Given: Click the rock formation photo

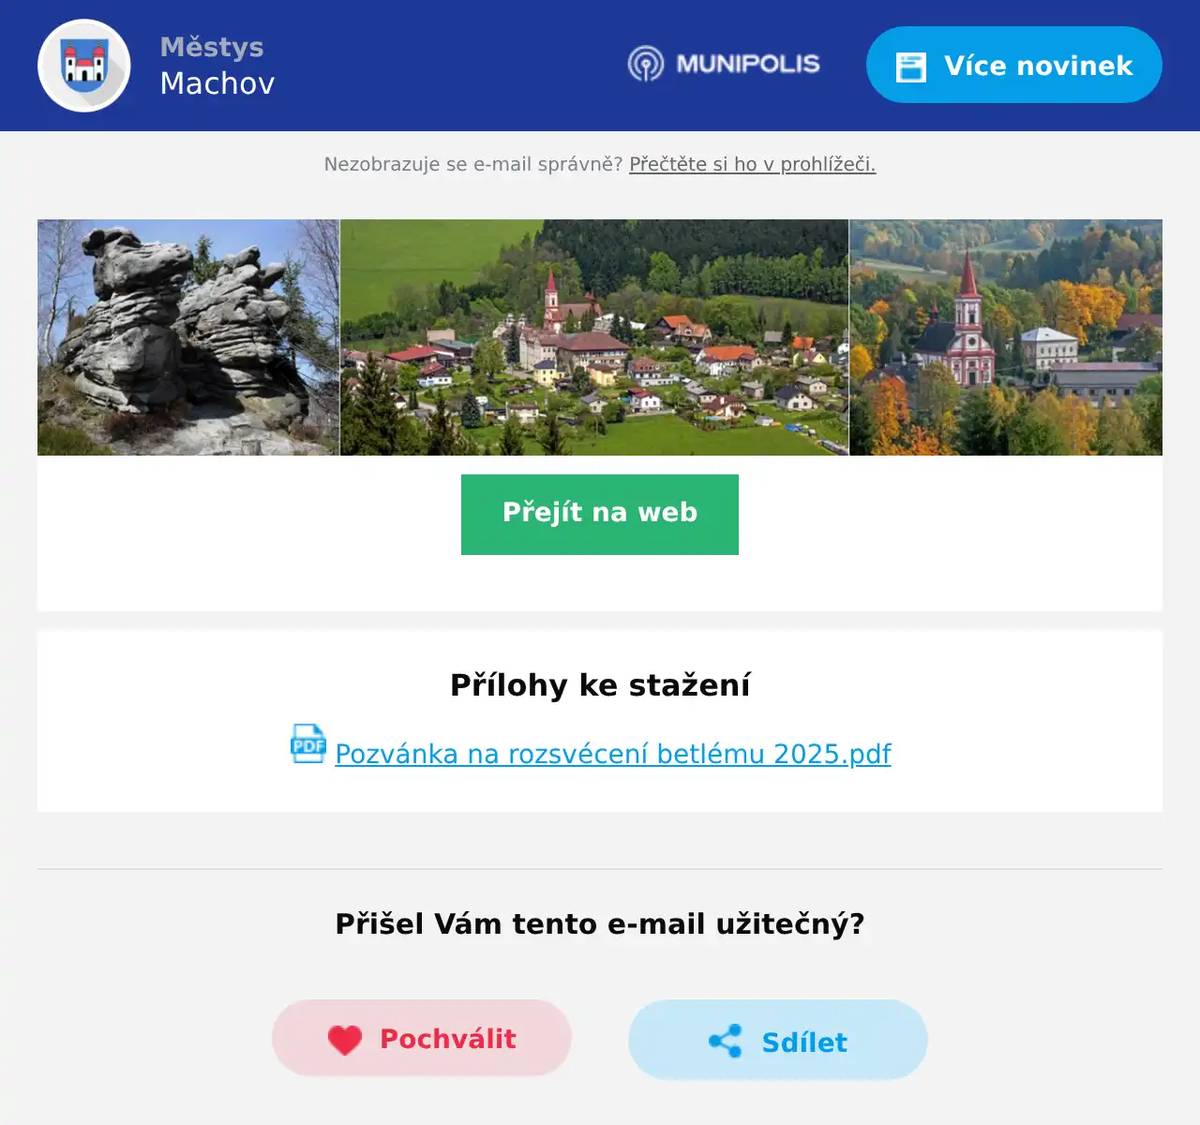Looking at the screenshot, I should 188,337.
